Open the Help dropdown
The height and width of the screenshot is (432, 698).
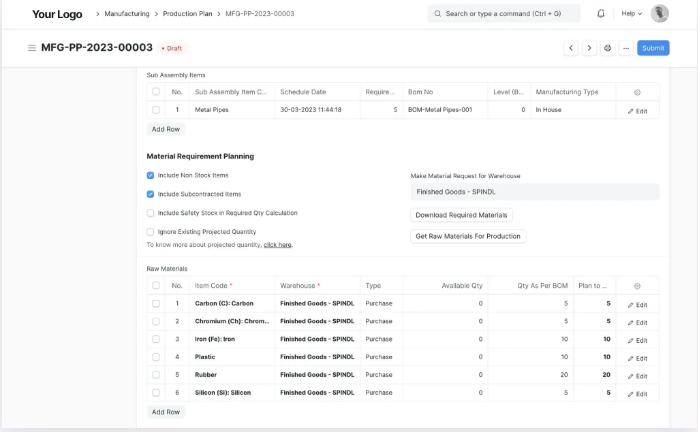click(632, 14)
